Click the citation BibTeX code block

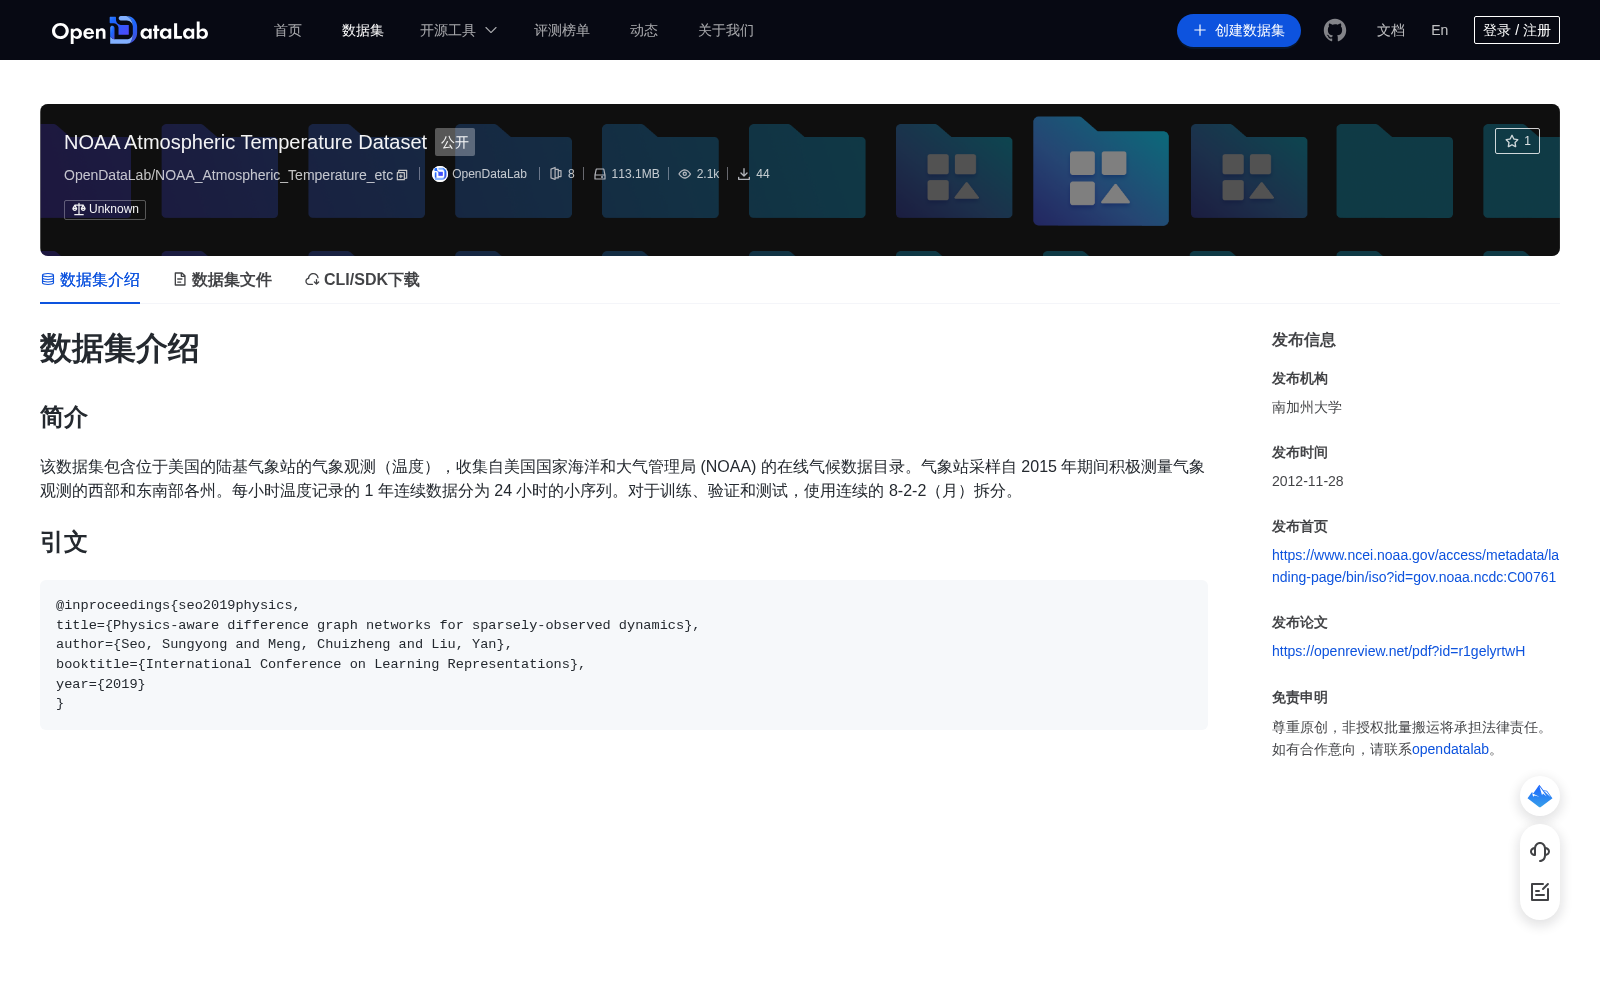pyautogui.click(x=624, y=655)
